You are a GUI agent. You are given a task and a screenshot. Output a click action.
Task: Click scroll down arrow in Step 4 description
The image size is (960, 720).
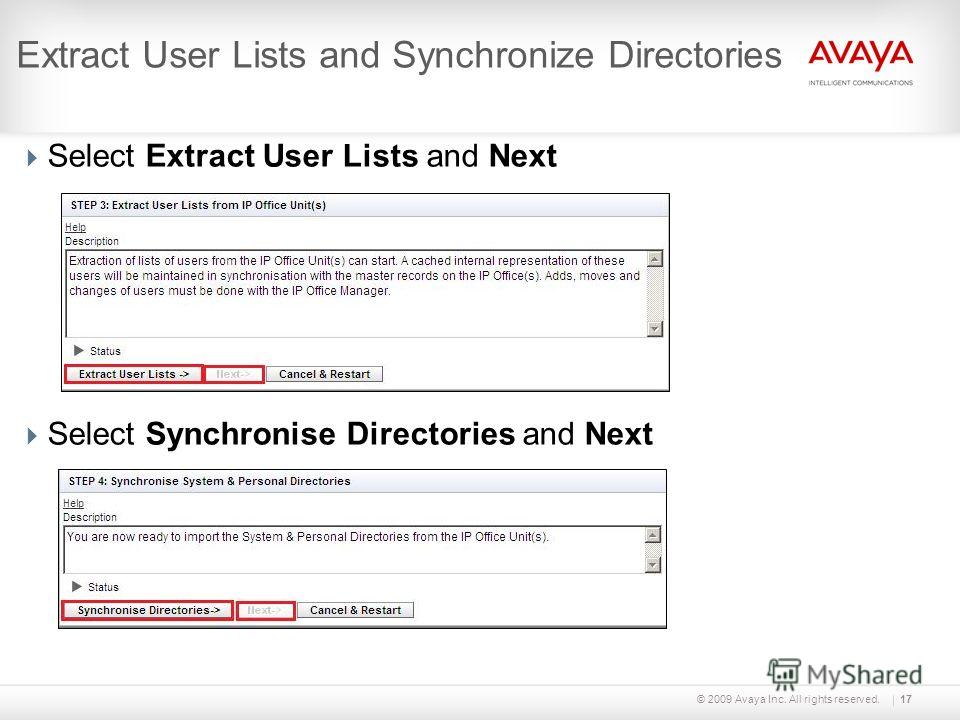pyautogui.click(x=653, y=564)
